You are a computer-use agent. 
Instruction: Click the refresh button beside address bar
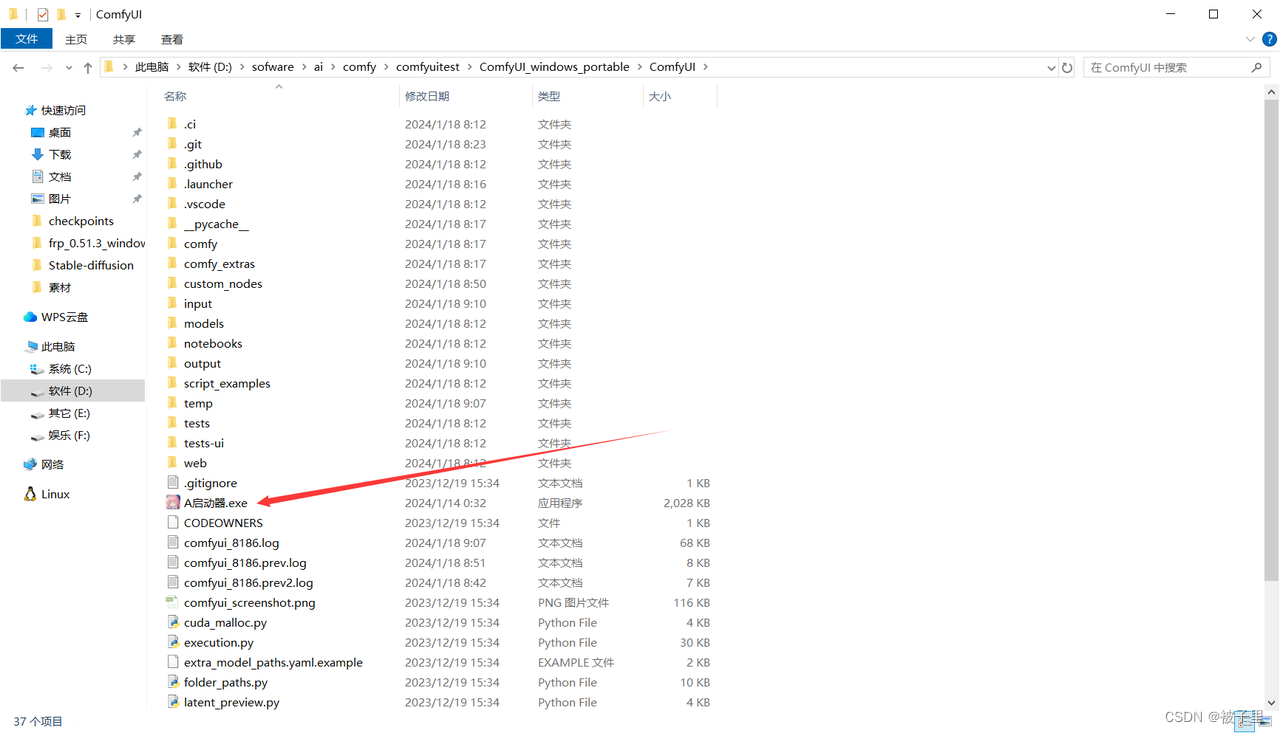coord(1067,68)
